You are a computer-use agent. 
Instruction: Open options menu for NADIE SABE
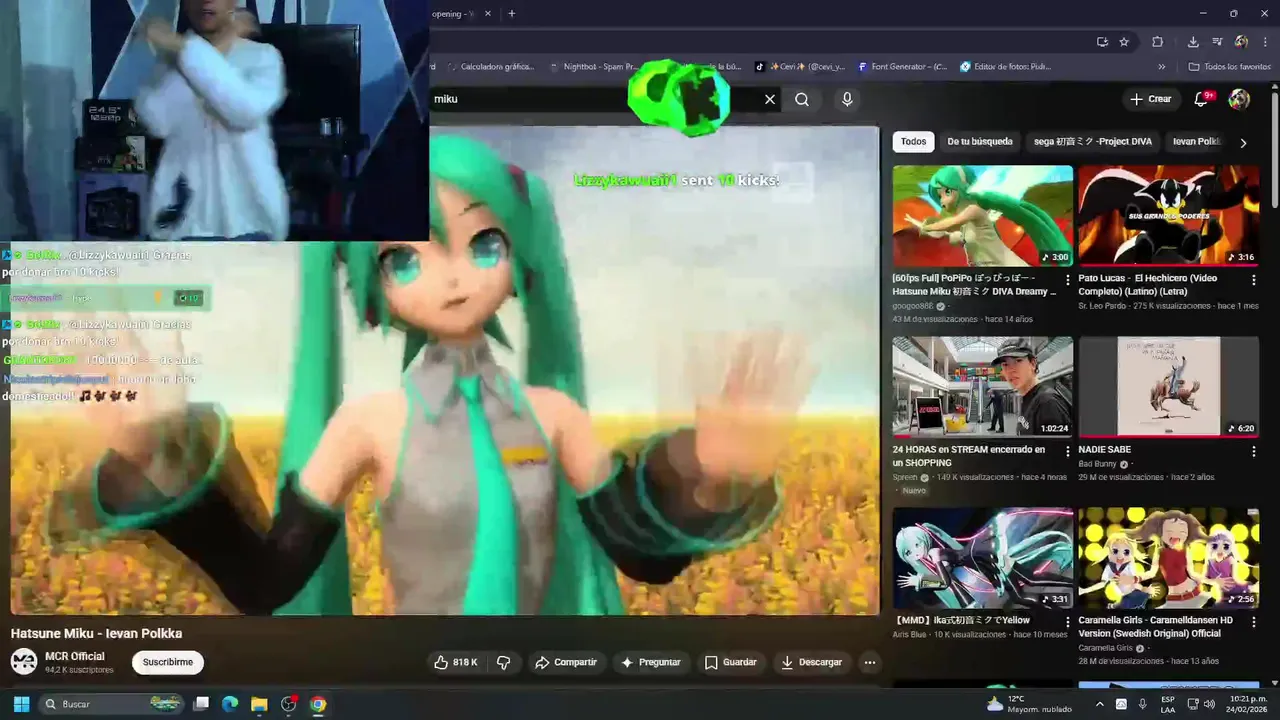[x=1254, y=452]
